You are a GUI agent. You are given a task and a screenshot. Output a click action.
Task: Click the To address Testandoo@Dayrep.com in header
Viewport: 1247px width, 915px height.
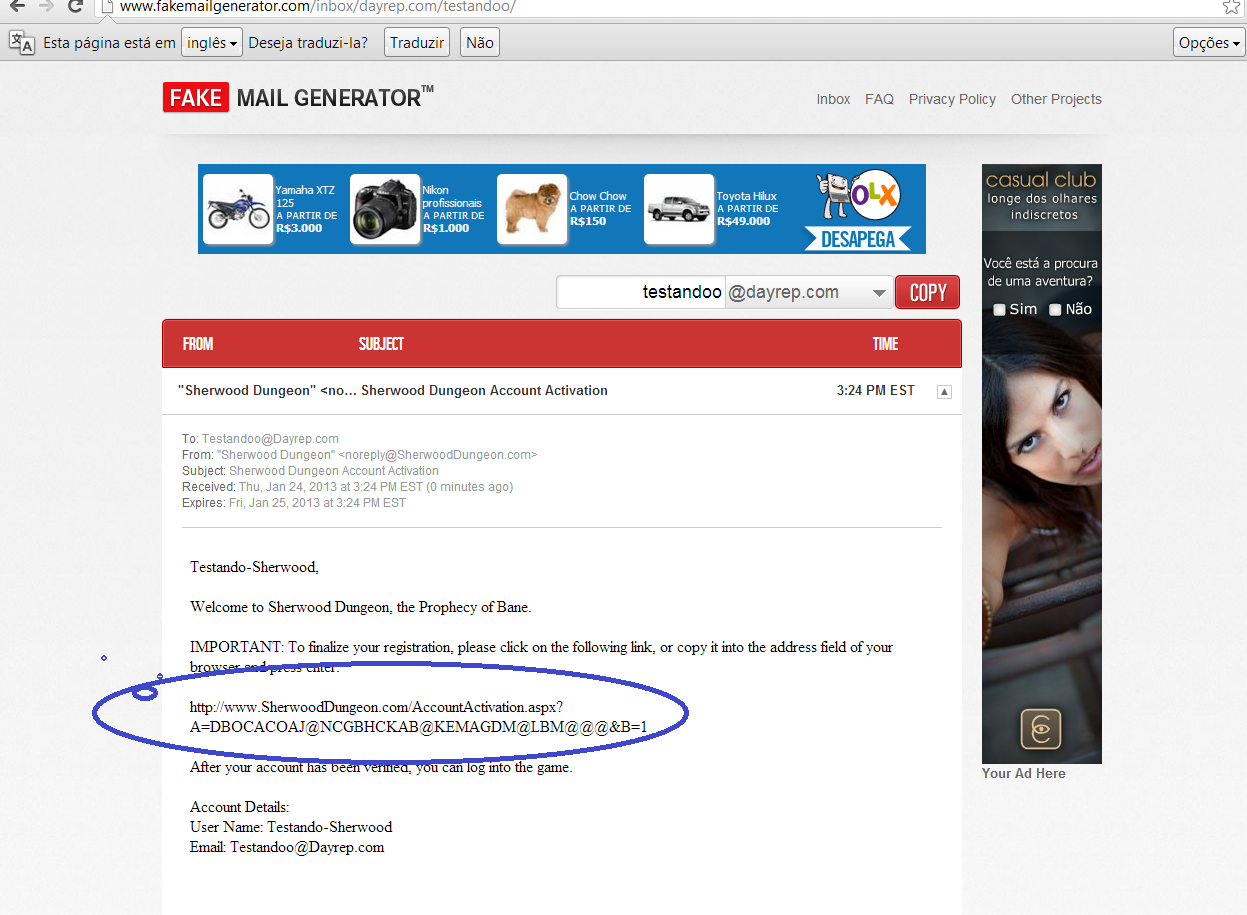pos(270,439)
